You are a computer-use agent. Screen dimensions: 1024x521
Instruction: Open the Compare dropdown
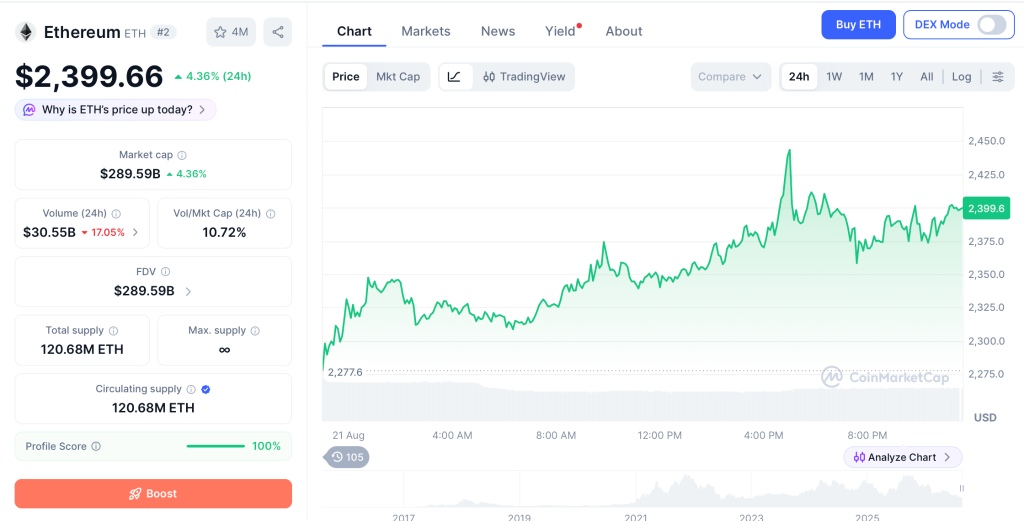pos(730,76)
